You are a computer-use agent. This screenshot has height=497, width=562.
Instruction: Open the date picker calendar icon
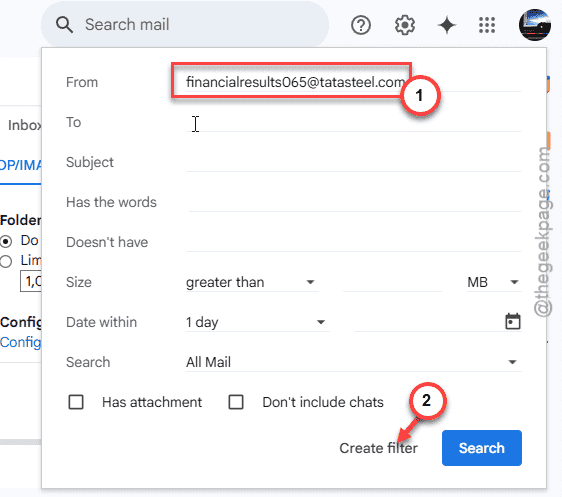[513, 321]
